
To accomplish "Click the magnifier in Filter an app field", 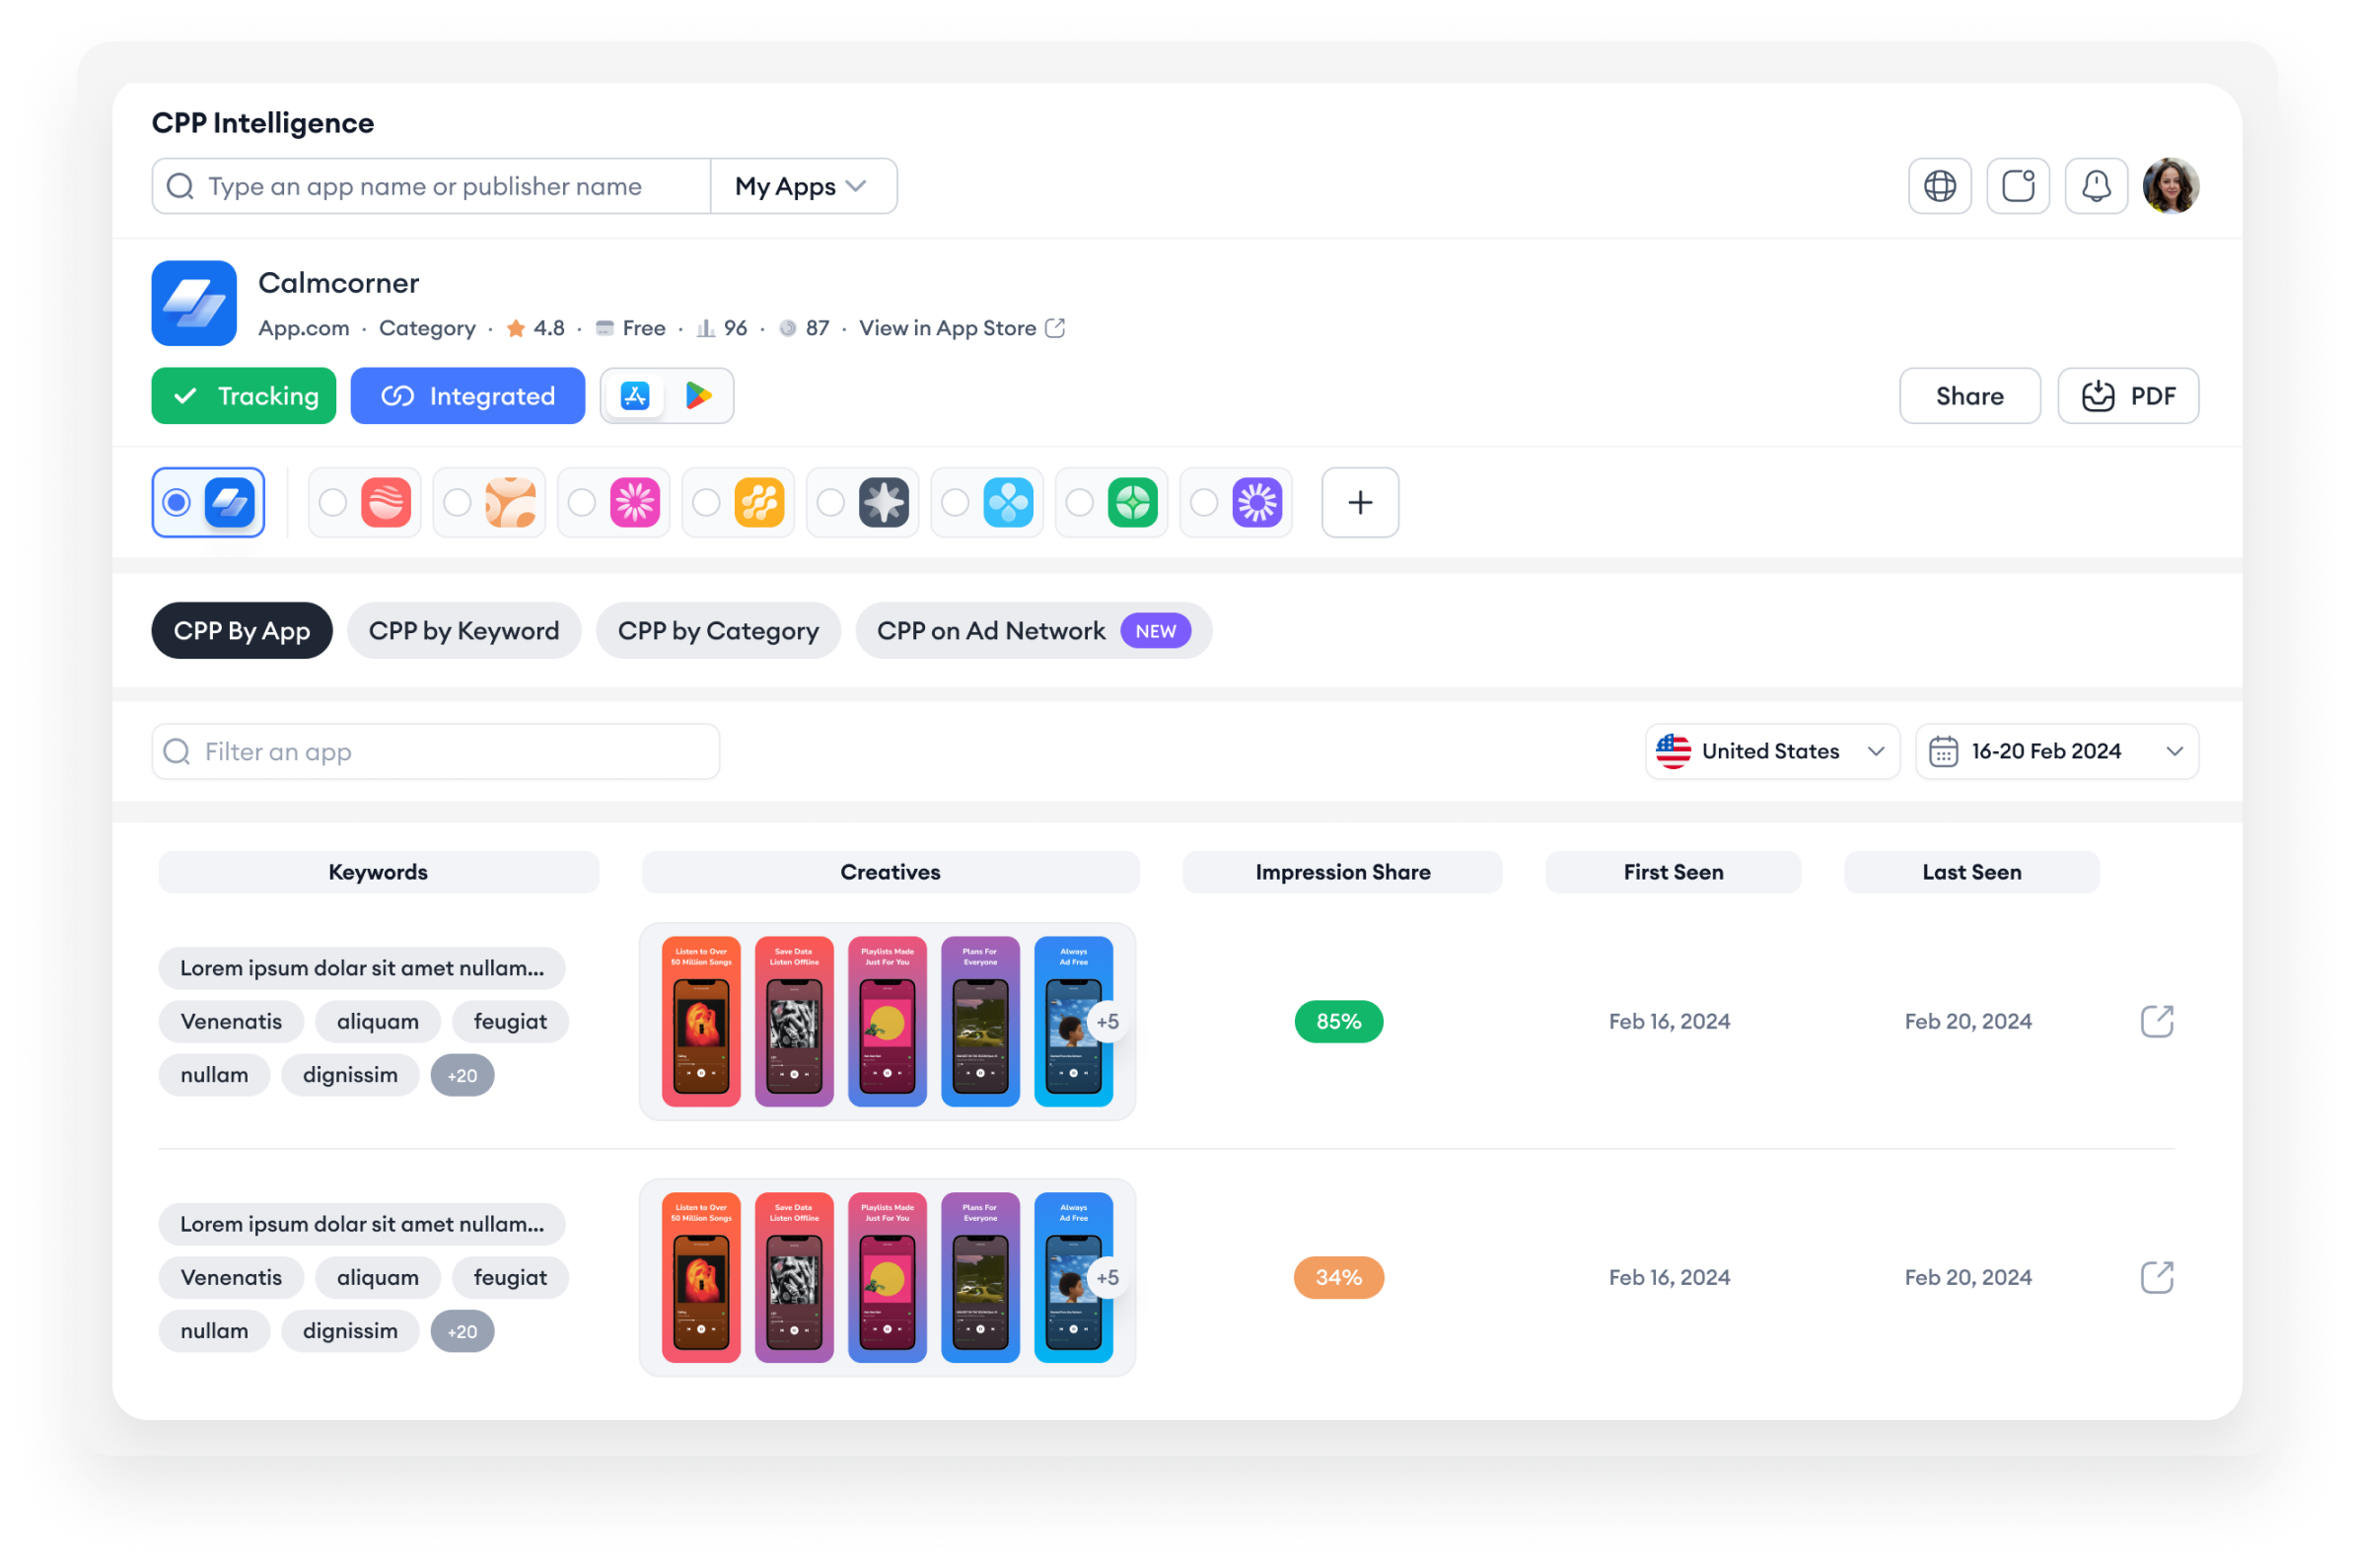I will [177, 751].
